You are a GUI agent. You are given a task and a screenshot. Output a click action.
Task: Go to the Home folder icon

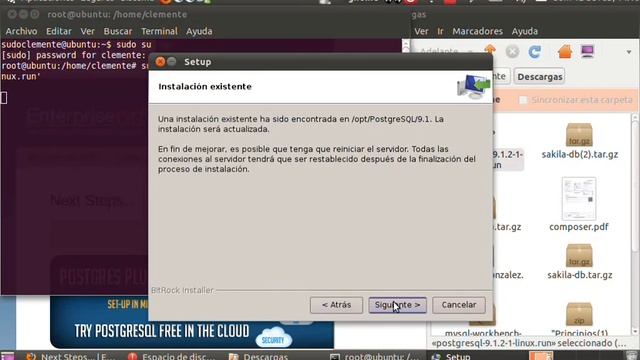click(565, 51)
